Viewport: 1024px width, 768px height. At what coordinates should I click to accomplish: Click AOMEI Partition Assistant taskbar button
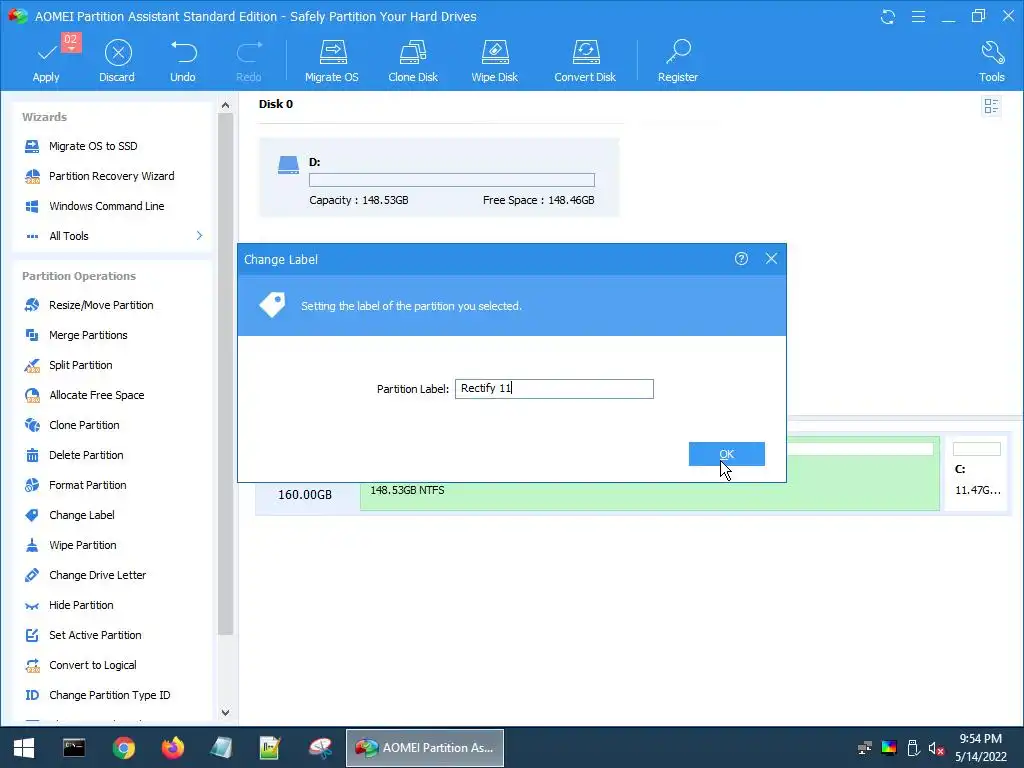coord(424,748)
